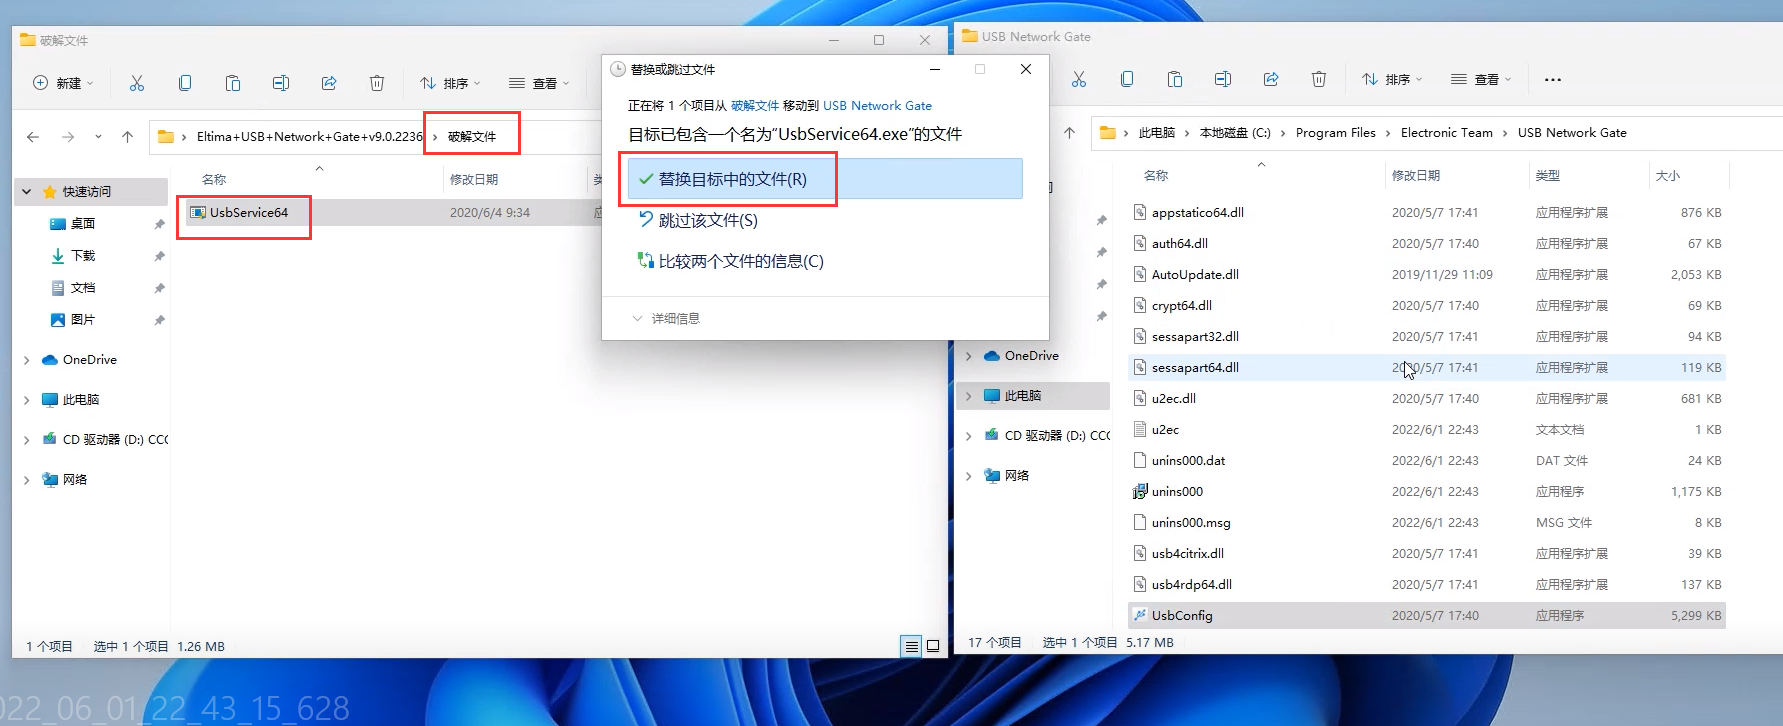Viewport: 1783px width, 726px height.
Task: Click Rename icon in left window toolbar
Action: tap(281, 83)
